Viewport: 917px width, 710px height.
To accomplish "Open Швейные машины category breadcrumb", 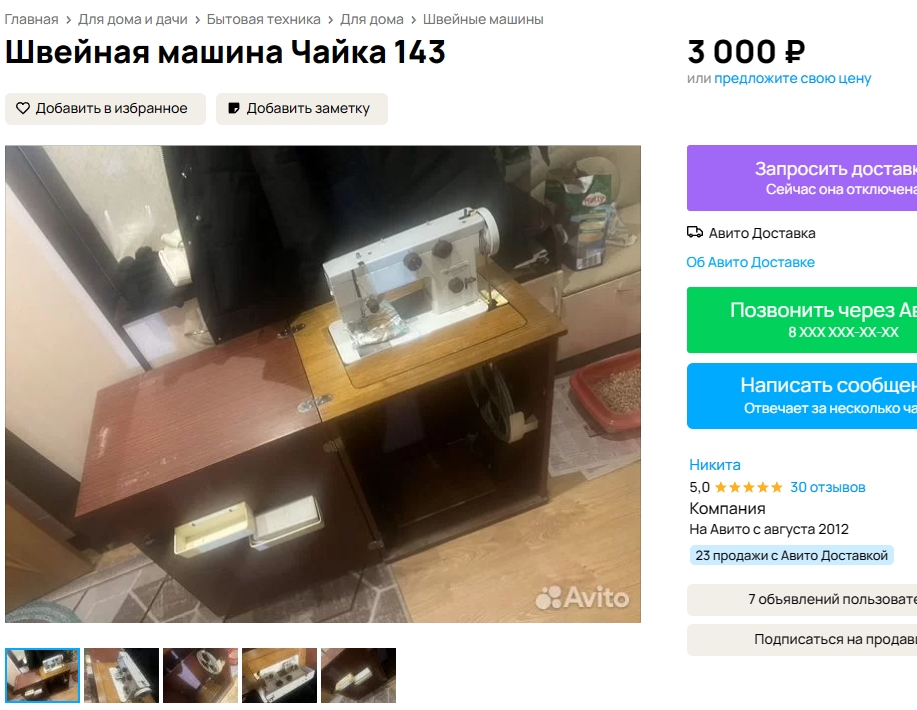I will pos(483,19).
